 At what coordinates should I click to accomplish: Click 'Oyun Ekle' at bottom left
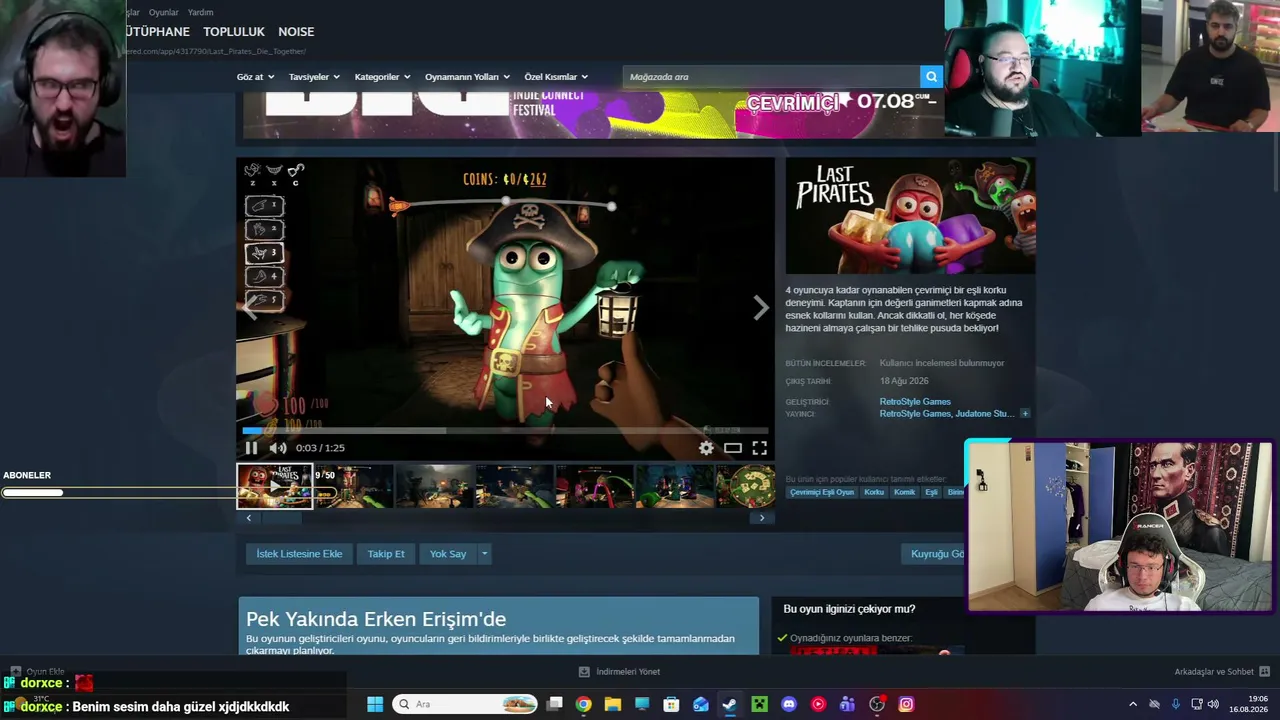38,672
